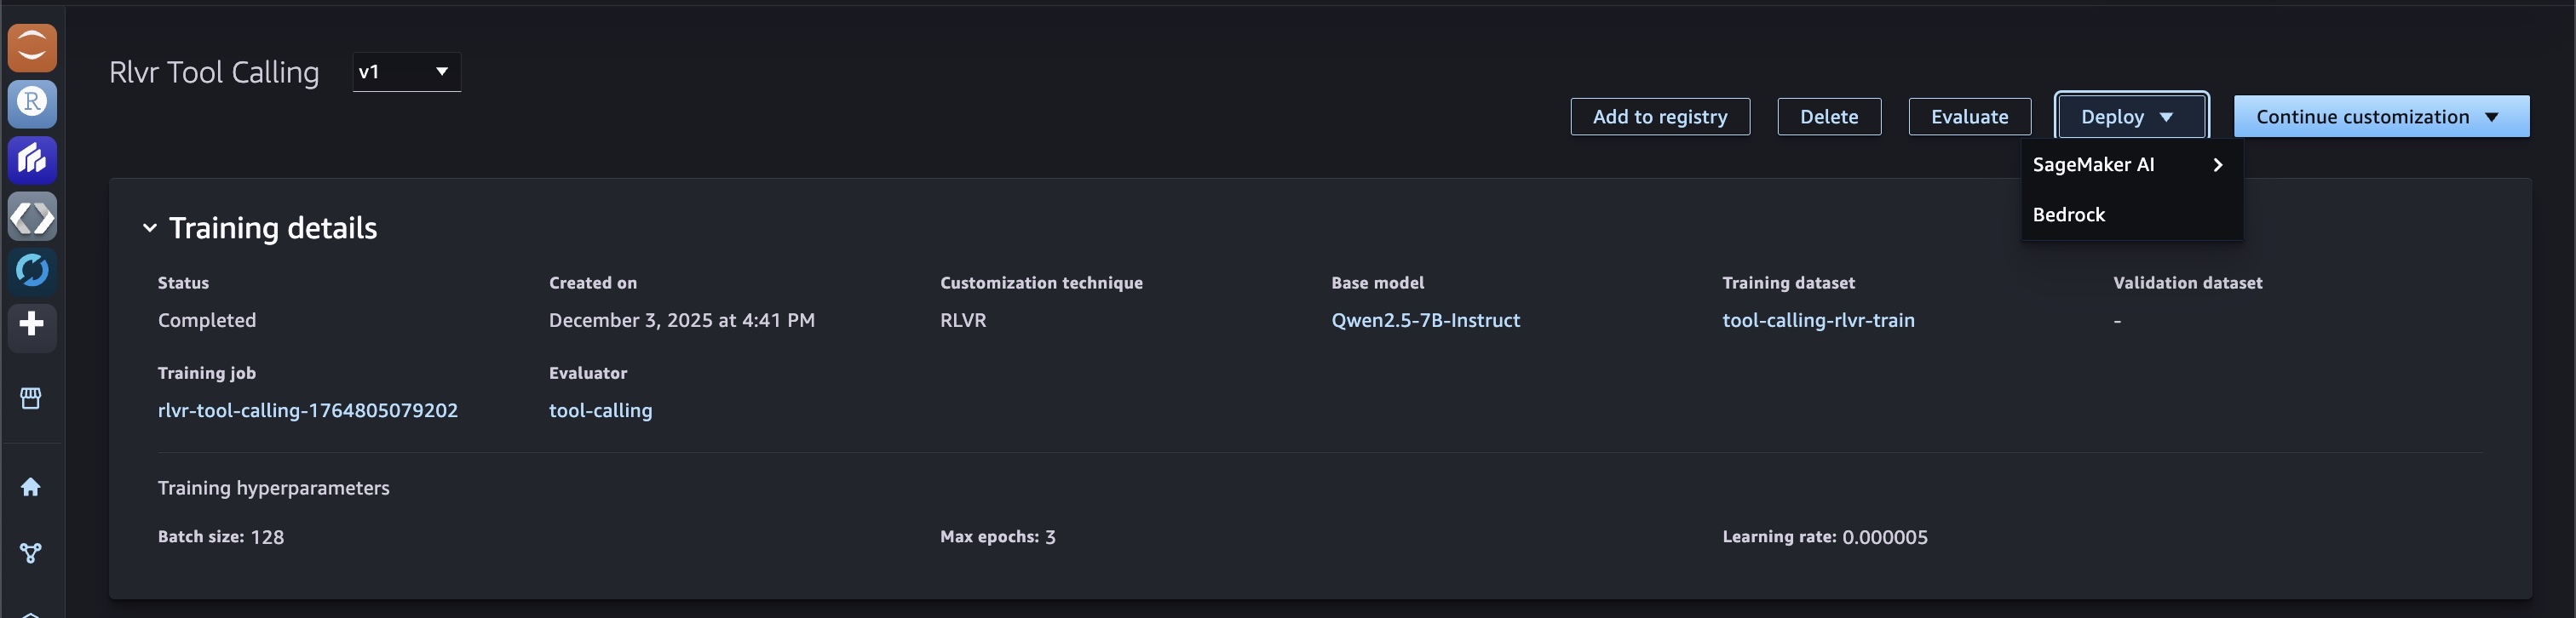Viewport: 2576px width, 618px height.
Task: Click the Deploy dropdown button
Action: pos(2131,117)
